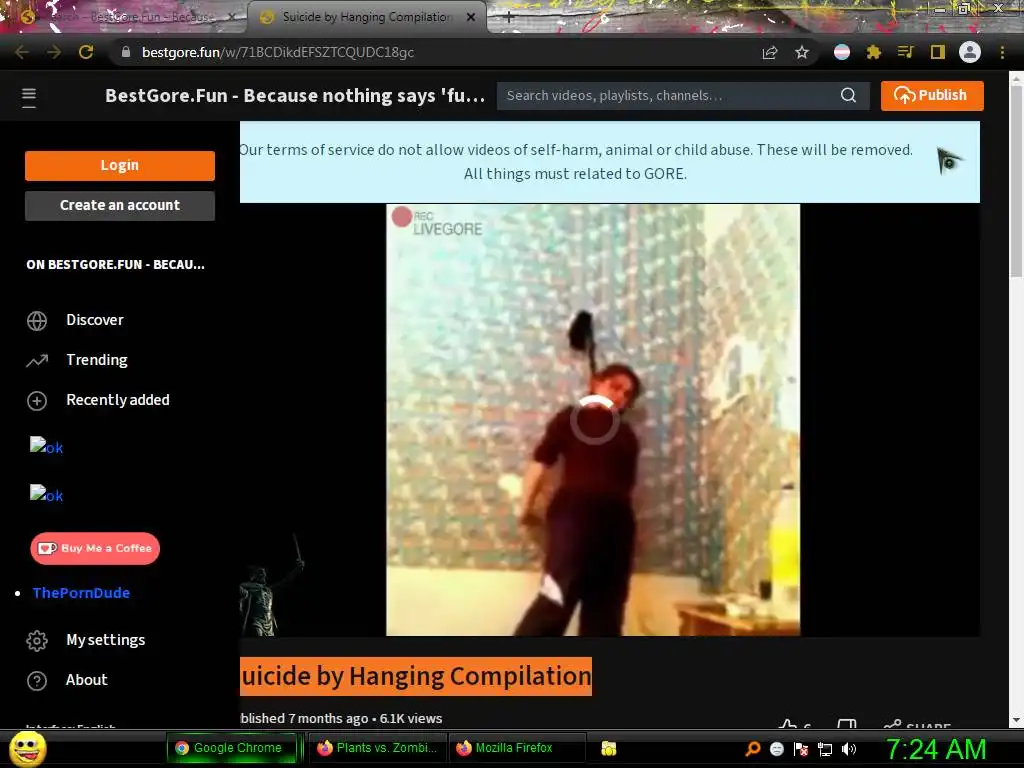Bookmark this page with the star icon
Image resolution: width=1024 pixels, height=768 pixels.
pyautogui.click(x=802, y=52)
